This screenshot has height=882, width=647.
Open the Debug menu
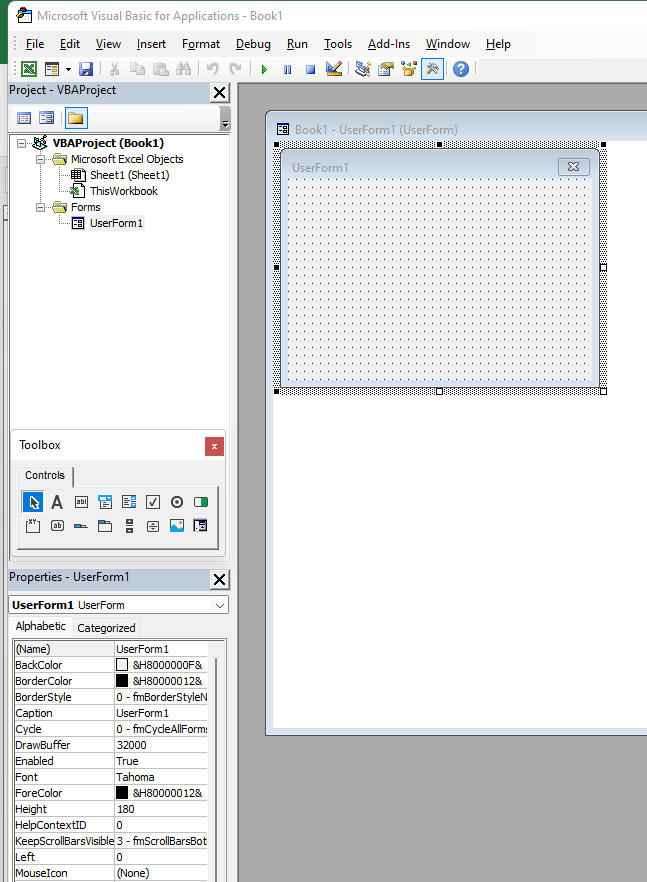(253, 44)
